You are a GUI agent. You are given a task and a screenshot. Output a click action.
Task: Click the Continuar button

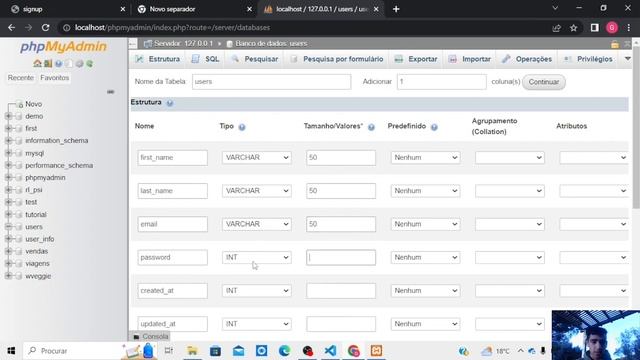coord(544,82)
